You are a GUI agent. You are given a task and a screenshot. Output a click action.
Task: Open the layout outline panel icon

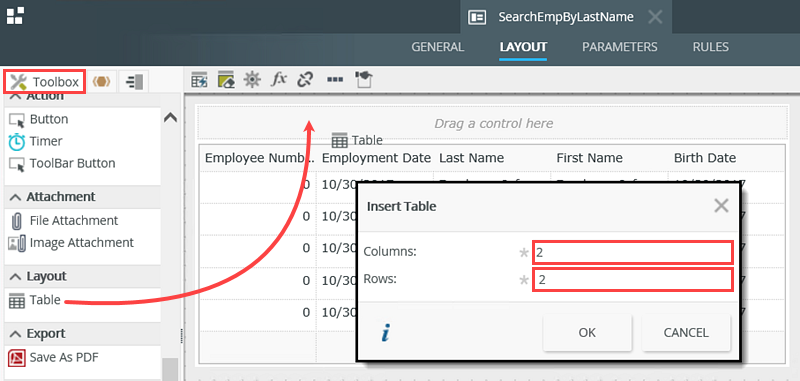[134, 82]
